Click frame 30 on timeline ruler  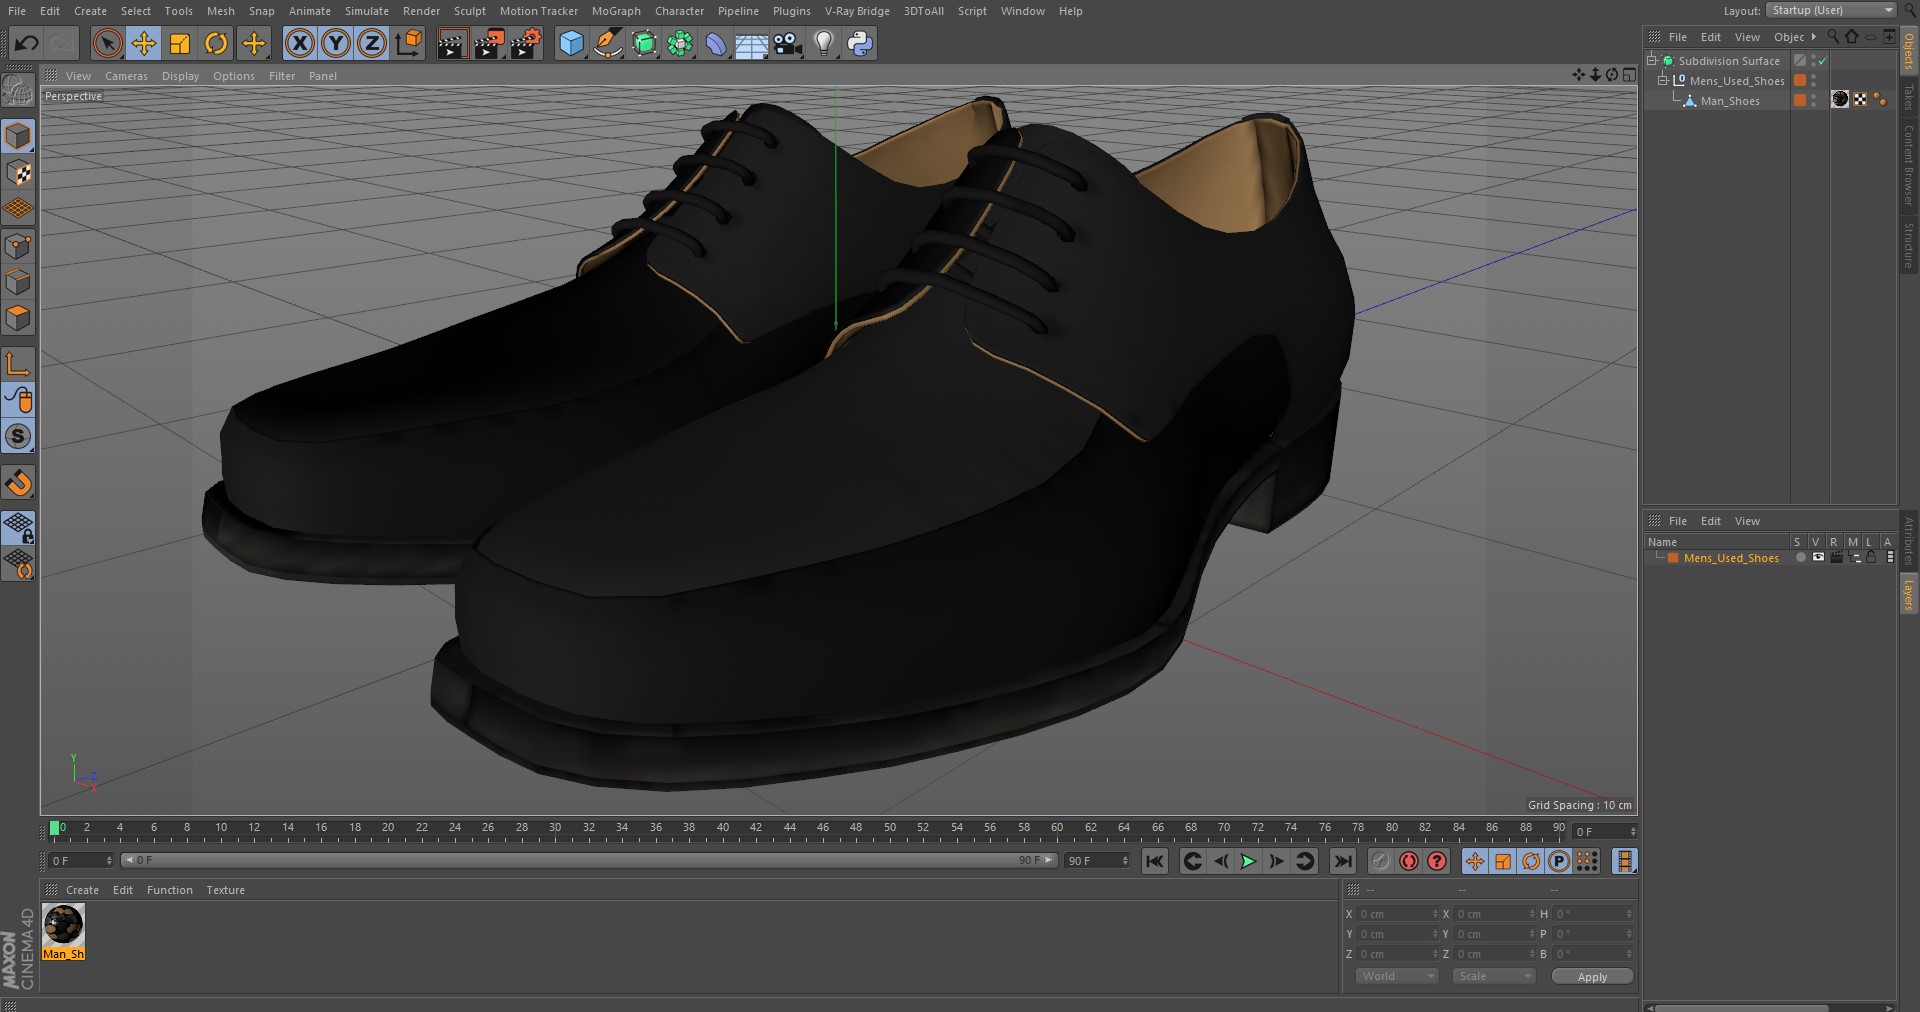(x=555, y=830)
